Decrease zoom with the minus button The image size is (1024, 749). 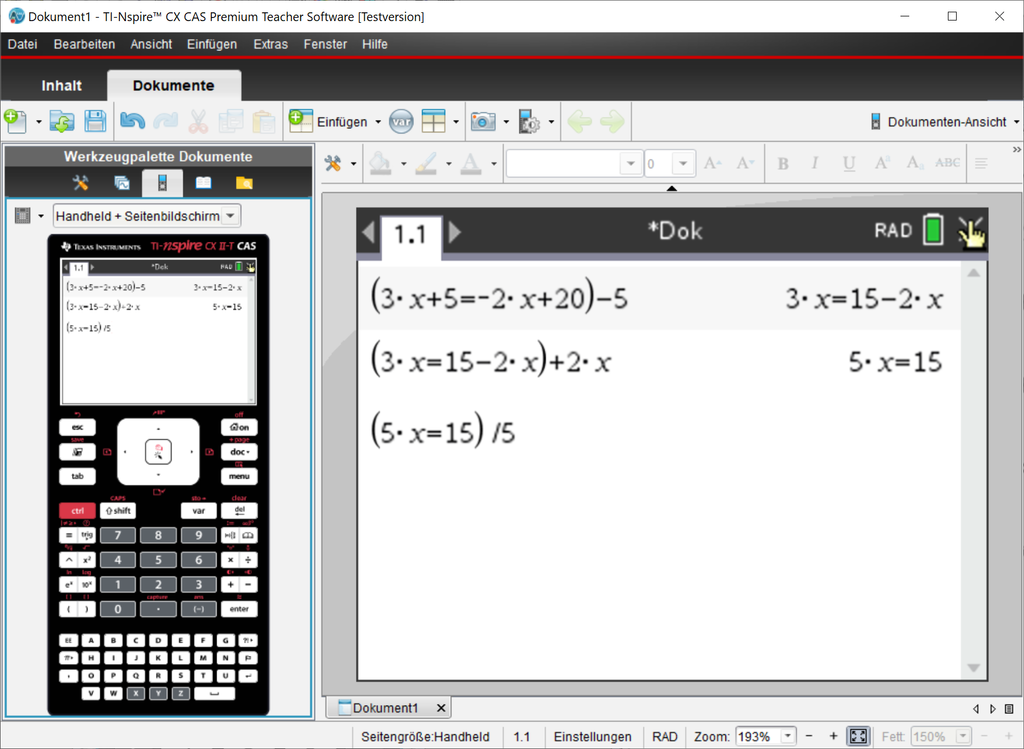click(x=808, y=737)
